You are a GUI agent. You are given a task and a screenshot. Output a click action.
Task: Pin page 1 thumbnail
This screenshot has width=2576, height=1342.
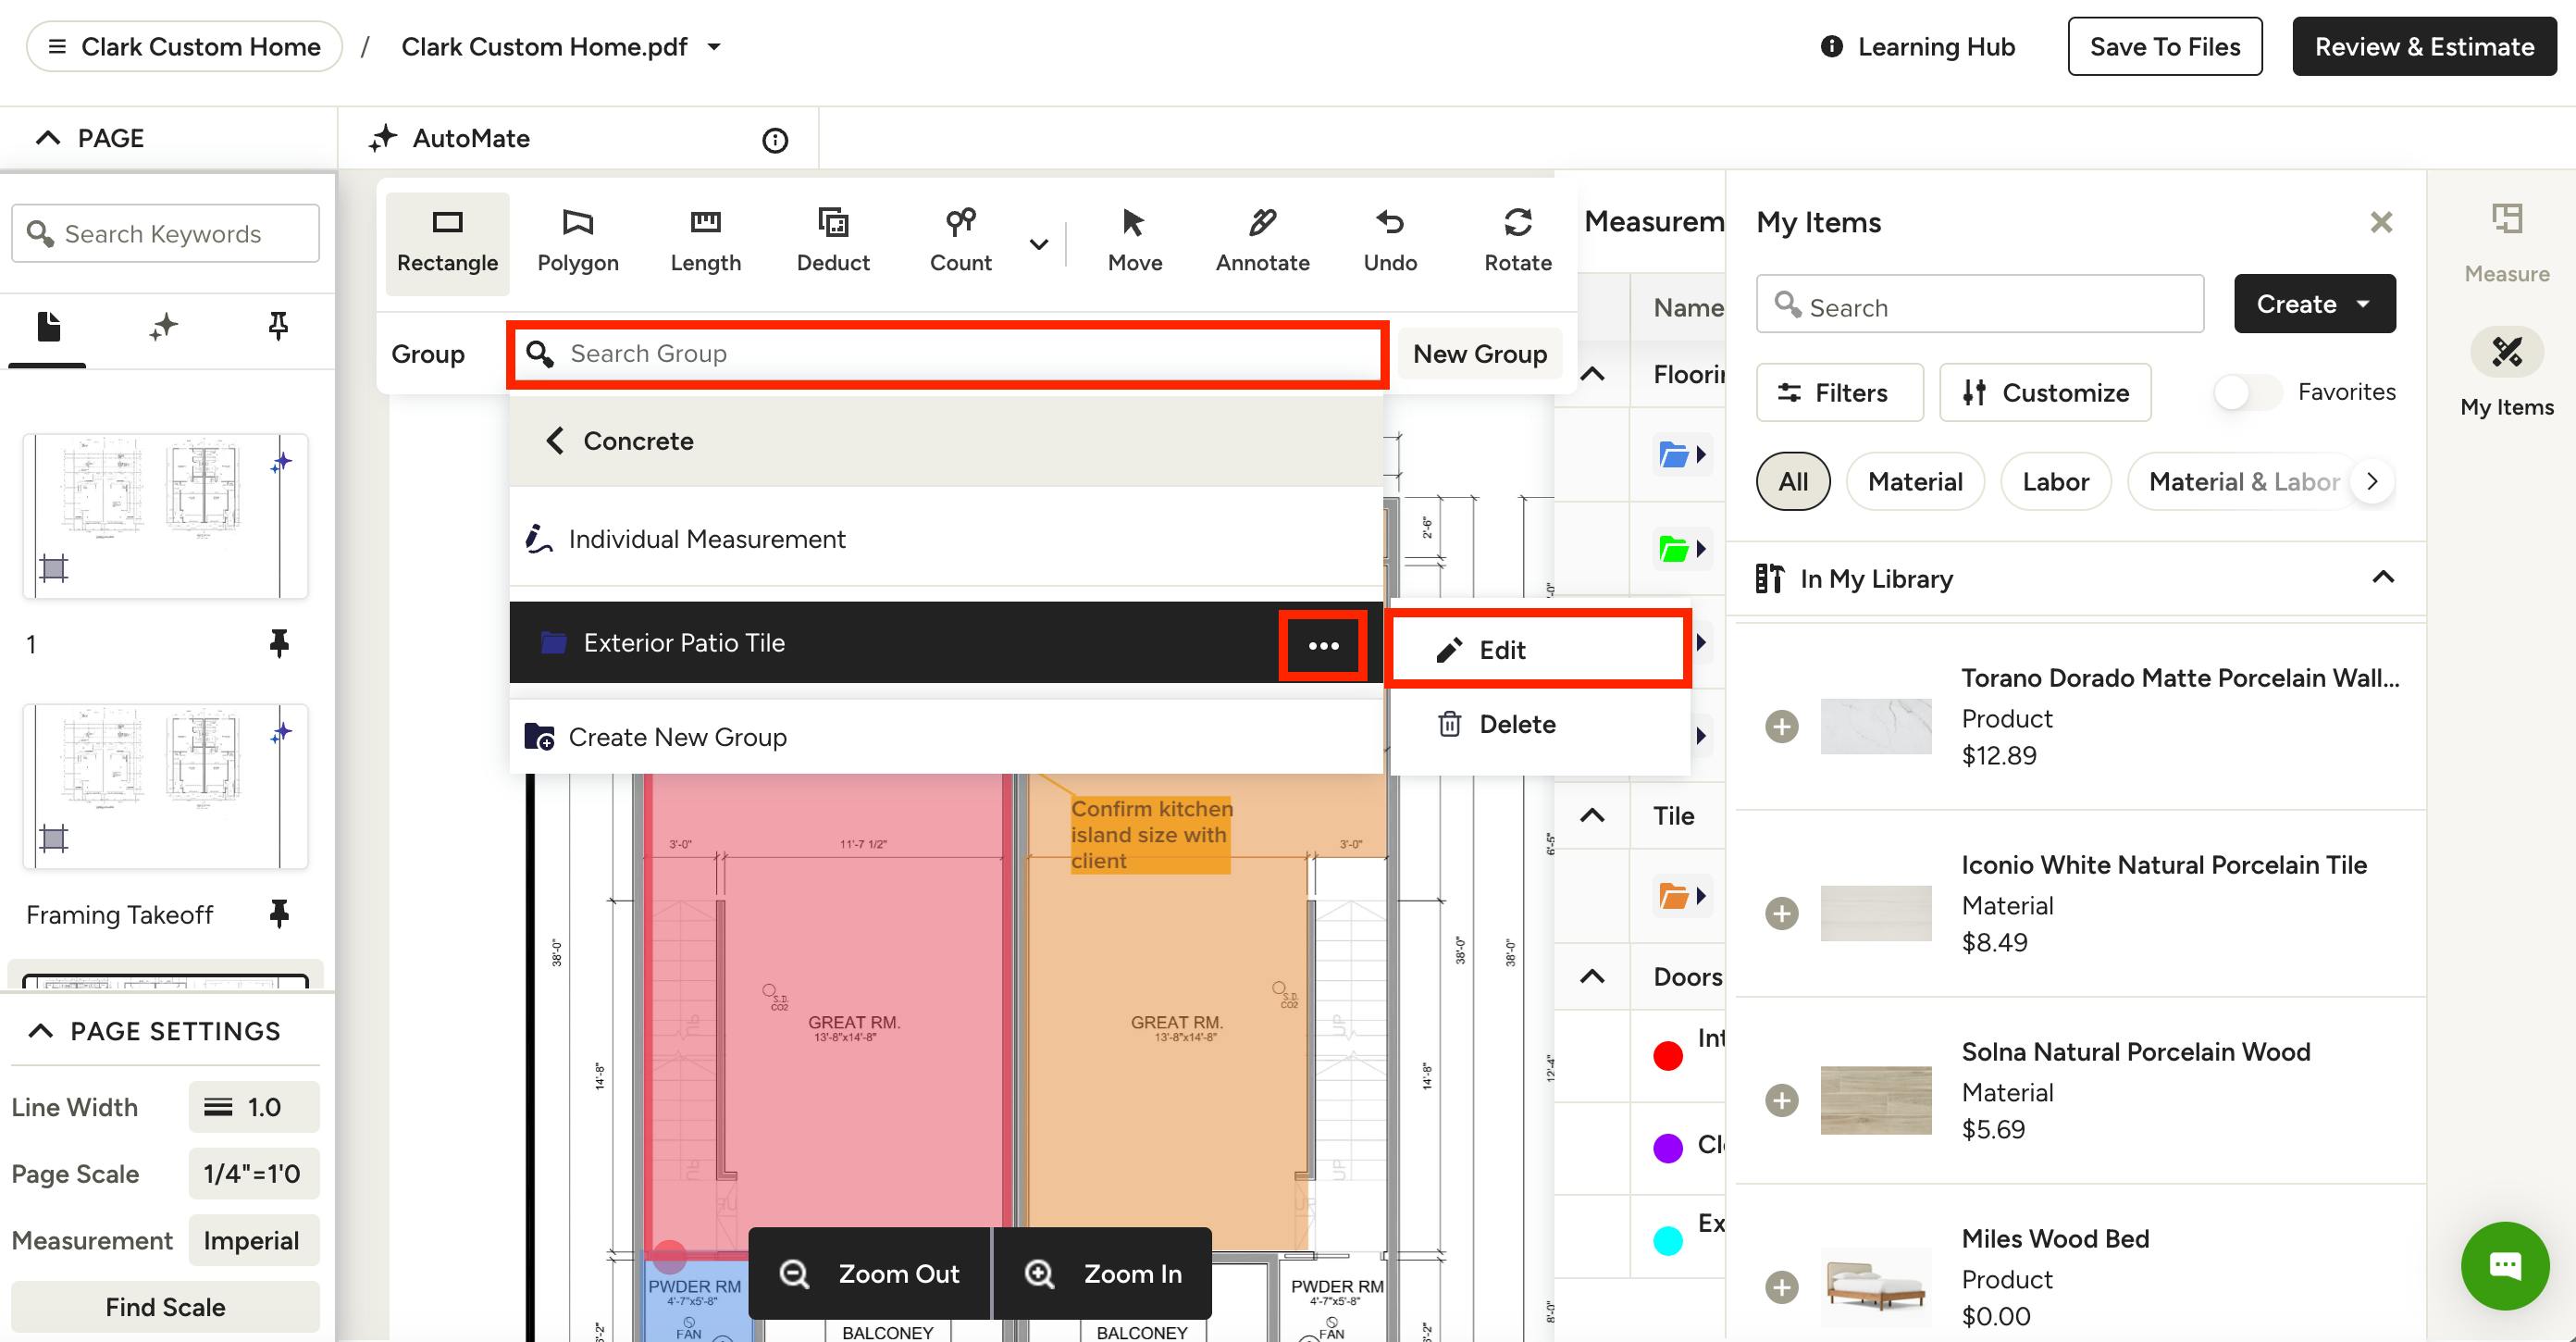click(279, 643)
